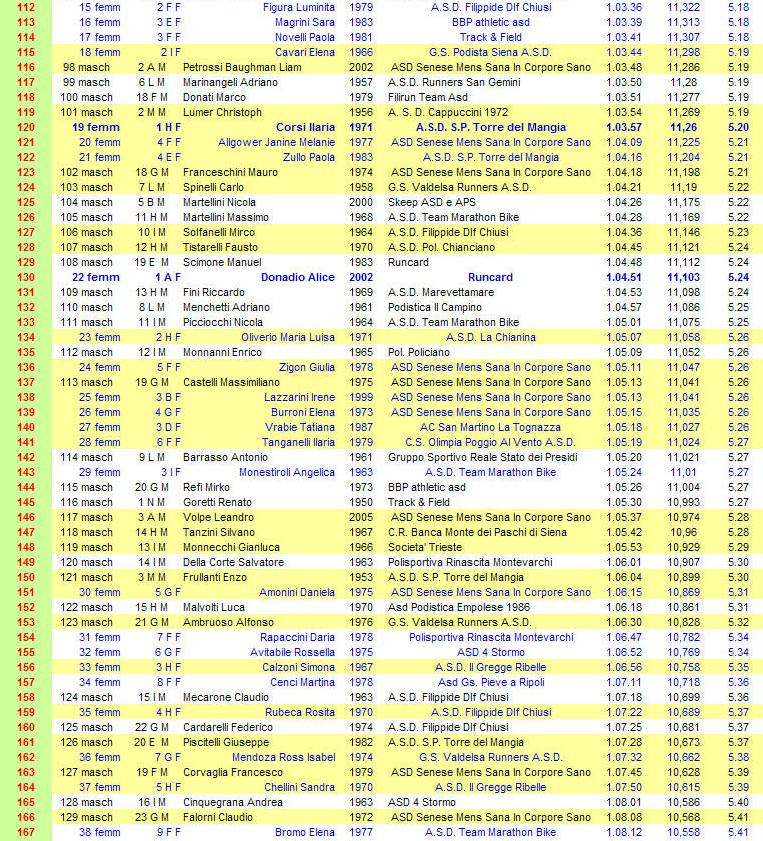Viewport: 763px width, 841px height.
Task: Select Bromo Elena name cell
Action: coord(305,833)
